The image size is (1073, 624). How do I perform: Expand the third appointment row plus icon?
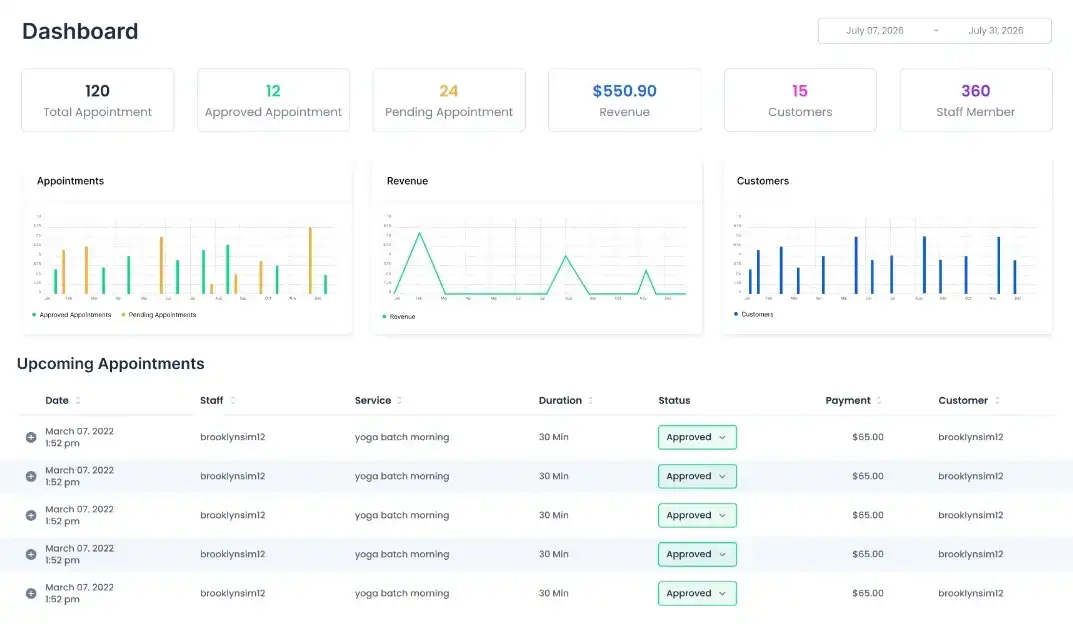[x=31, y=515]
